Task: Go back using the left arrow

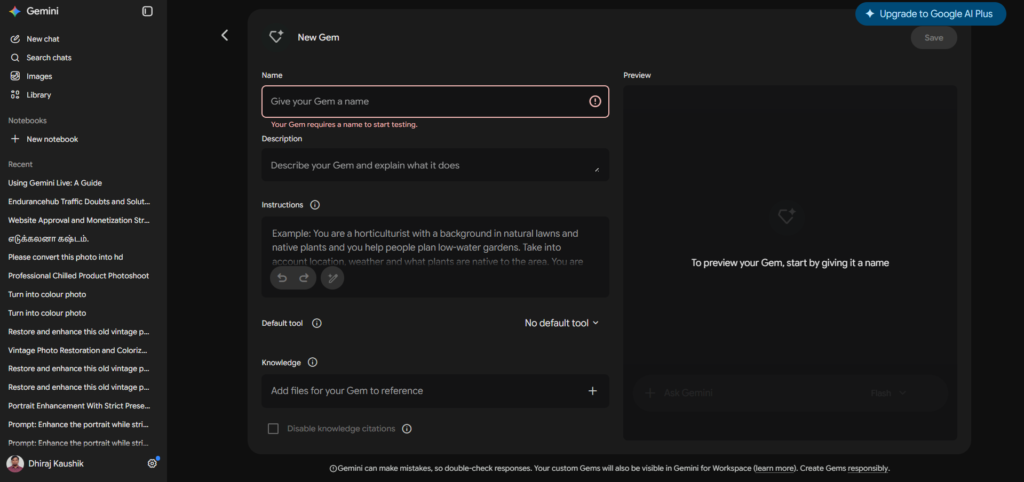Action: click(x=225, y=35)
